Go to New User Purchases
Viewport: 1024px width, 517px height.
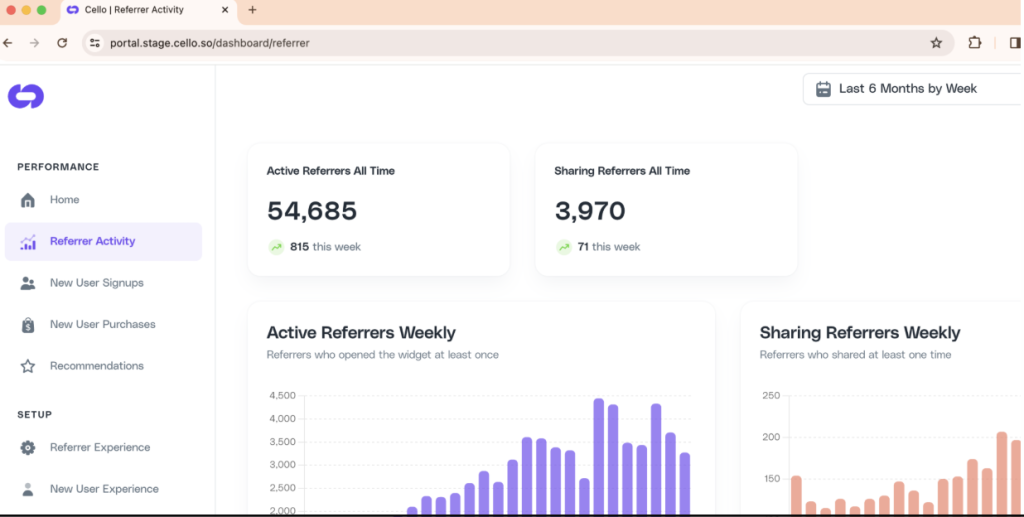click(x=103, y=324)
